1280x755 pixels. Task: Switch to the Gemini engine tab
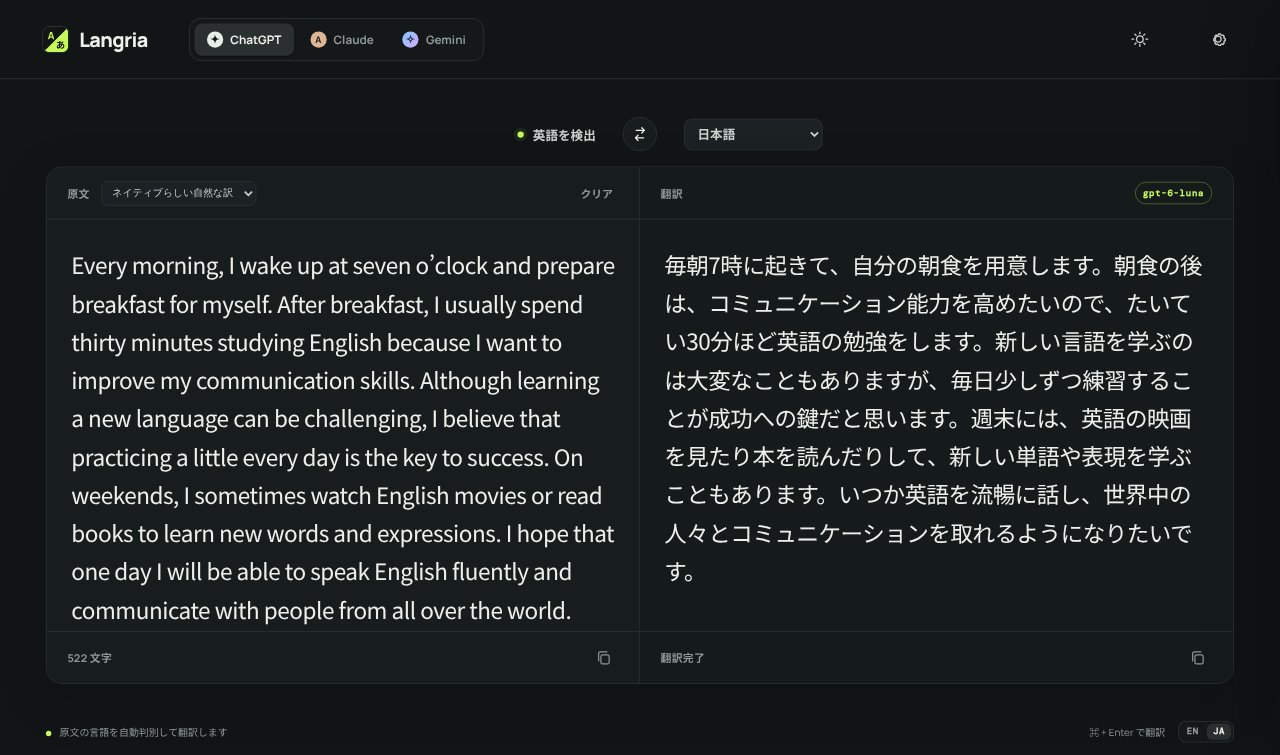(x=434, y=40)
